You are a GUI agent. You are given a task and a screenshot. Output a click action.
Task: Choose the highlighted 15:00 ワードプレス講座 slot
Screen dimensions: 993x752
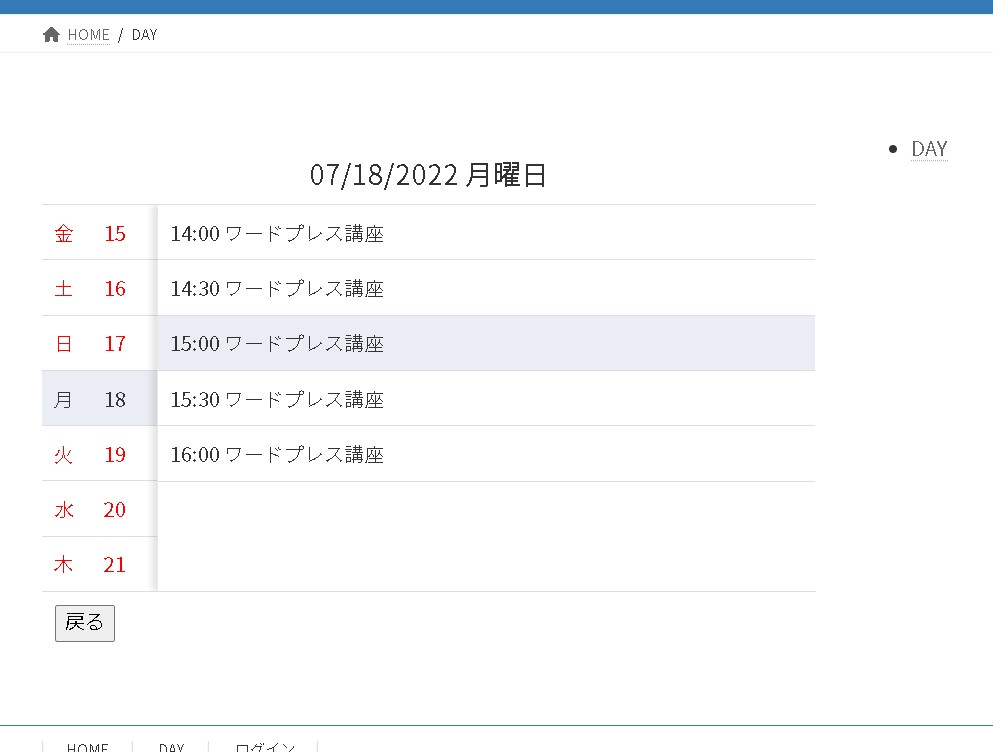(x=277, y=344)
